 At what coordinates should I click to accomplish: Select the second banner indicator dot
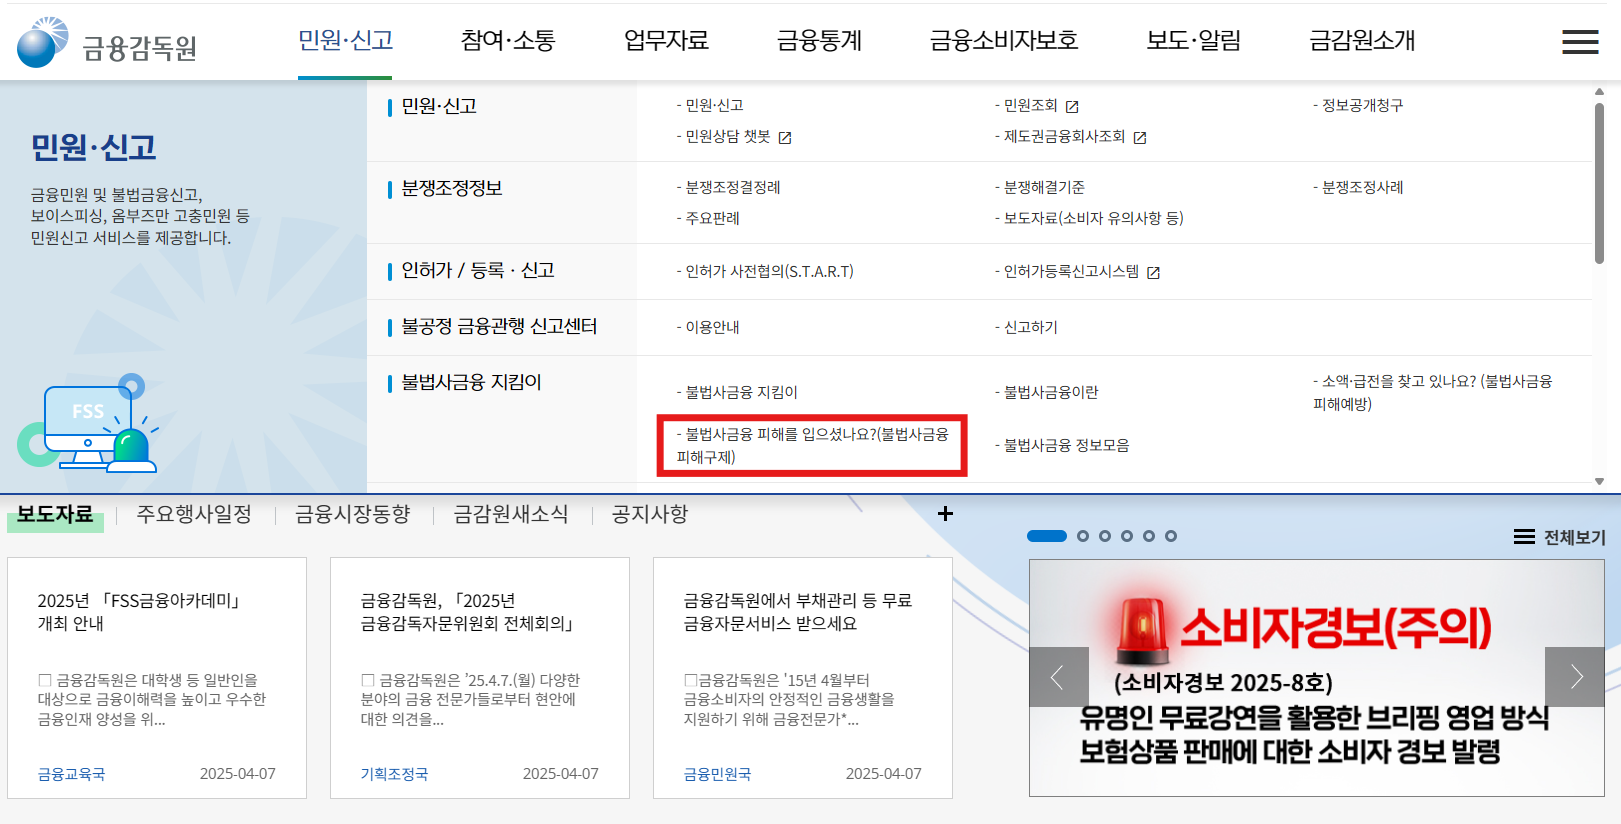[1083, 536]
